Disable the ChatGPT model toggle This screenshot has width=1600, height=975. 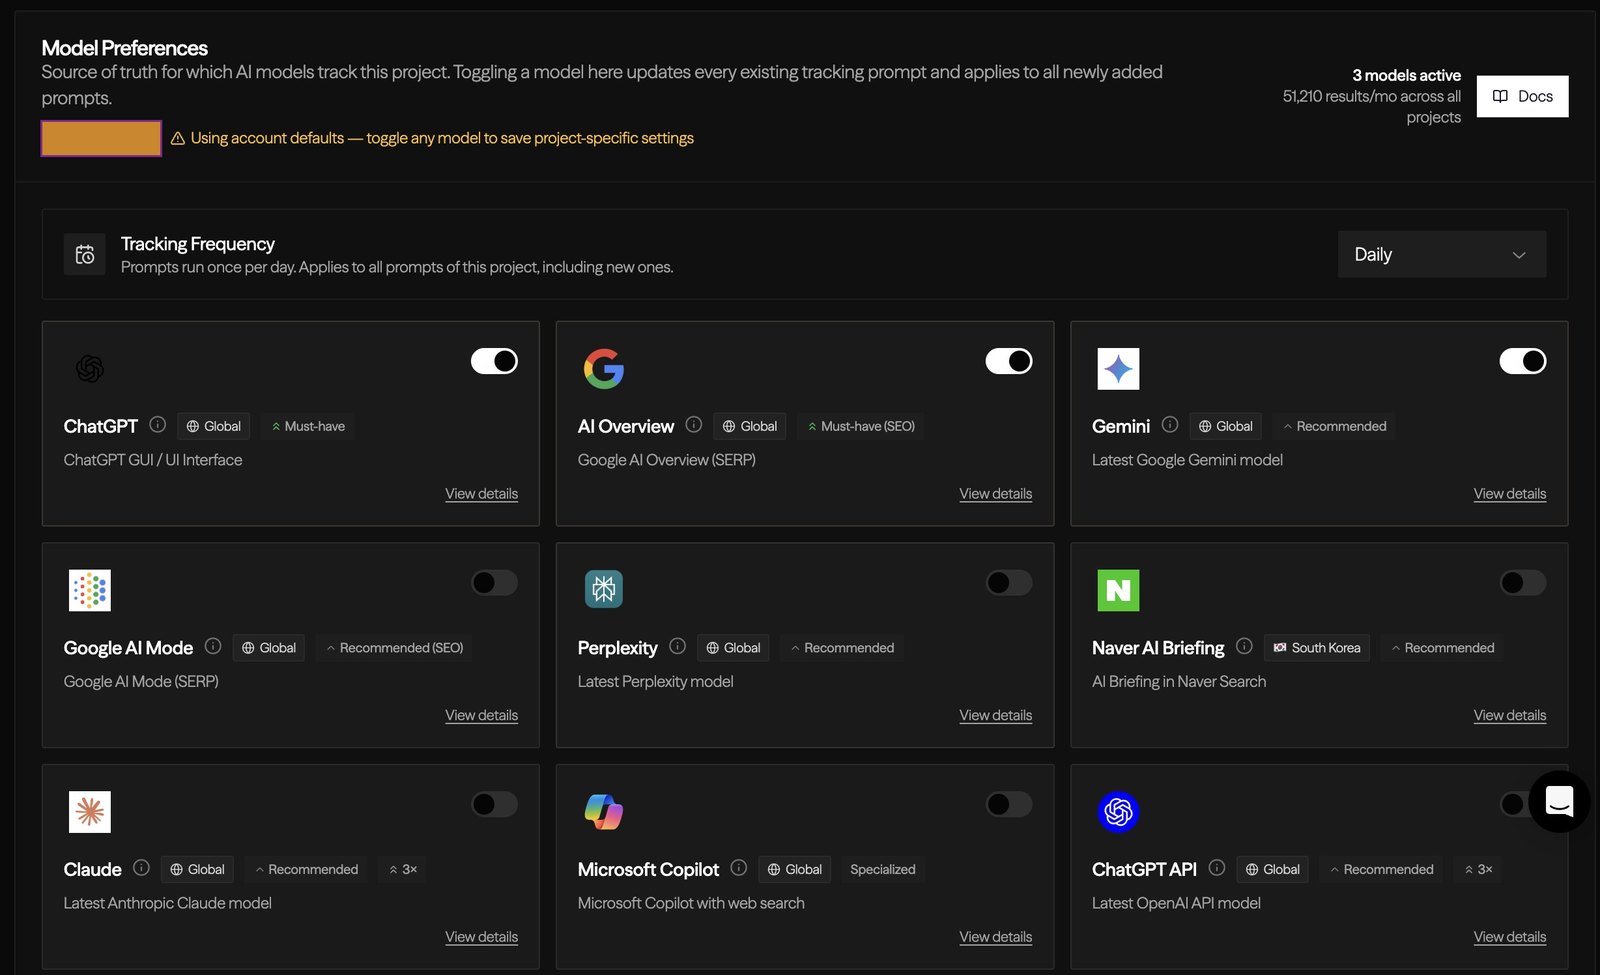(494, 361)
